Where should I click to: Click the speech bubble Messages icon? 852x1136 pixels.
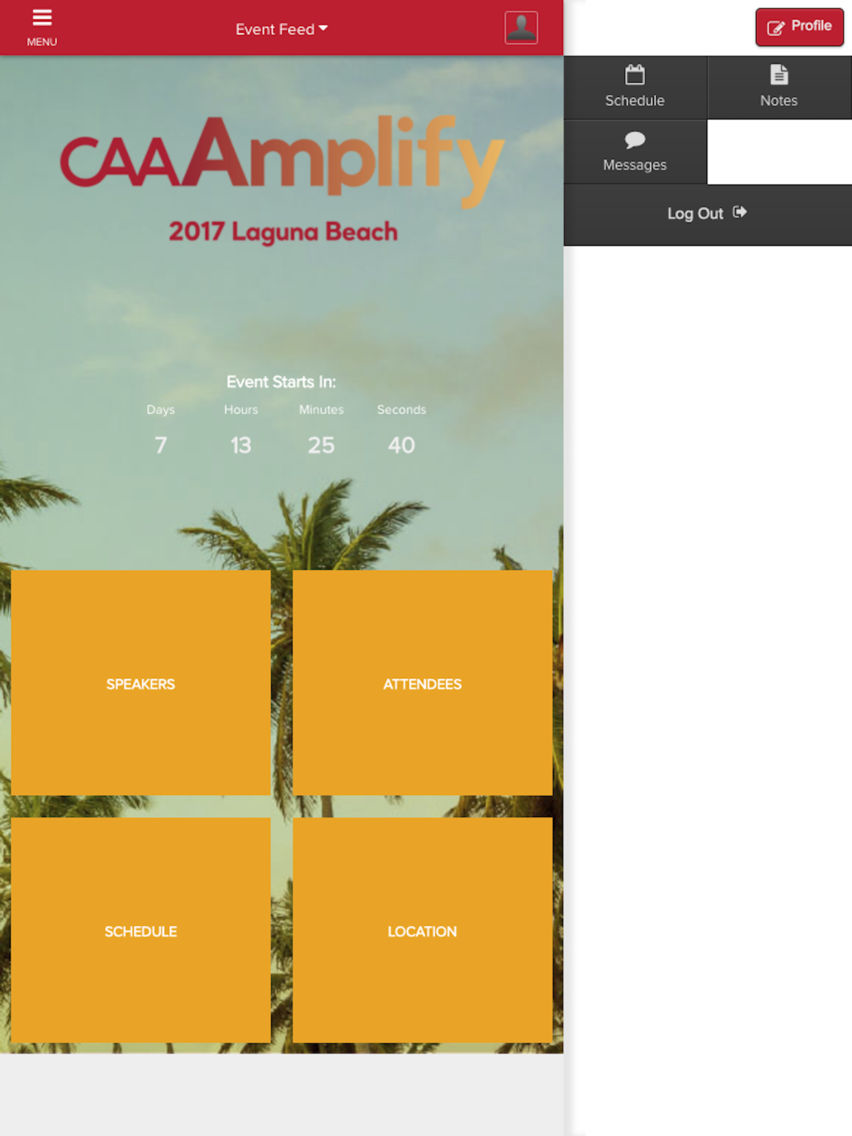point(635,139)
